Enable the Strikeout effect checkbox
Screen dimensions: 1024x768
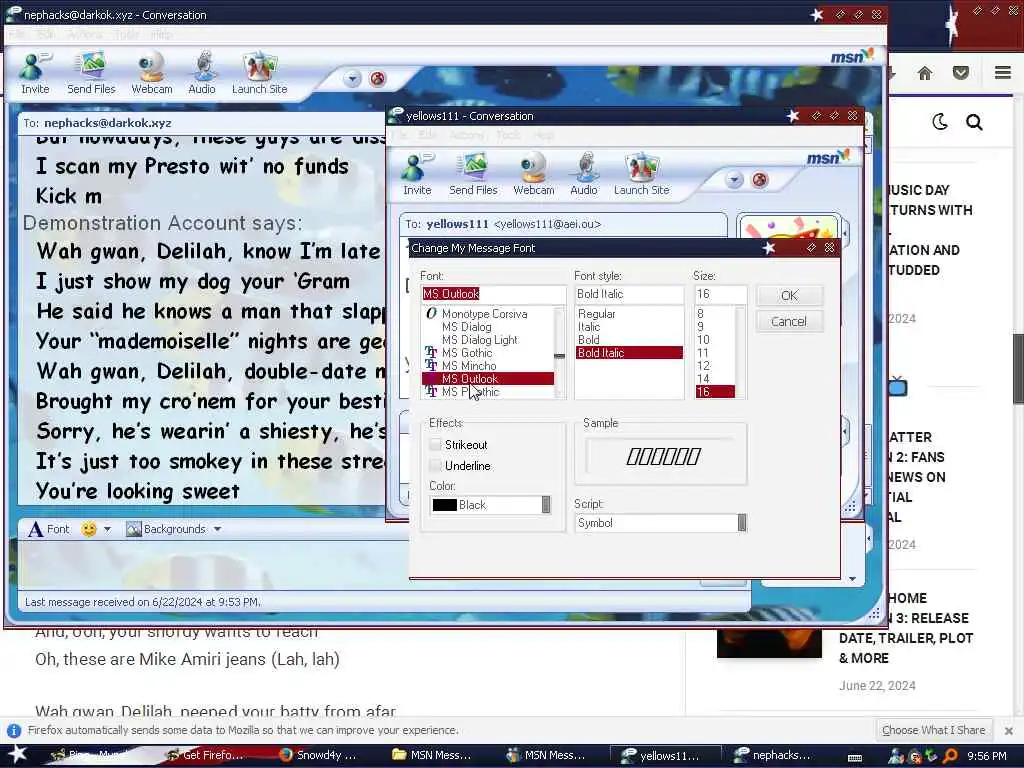[436, 445]
